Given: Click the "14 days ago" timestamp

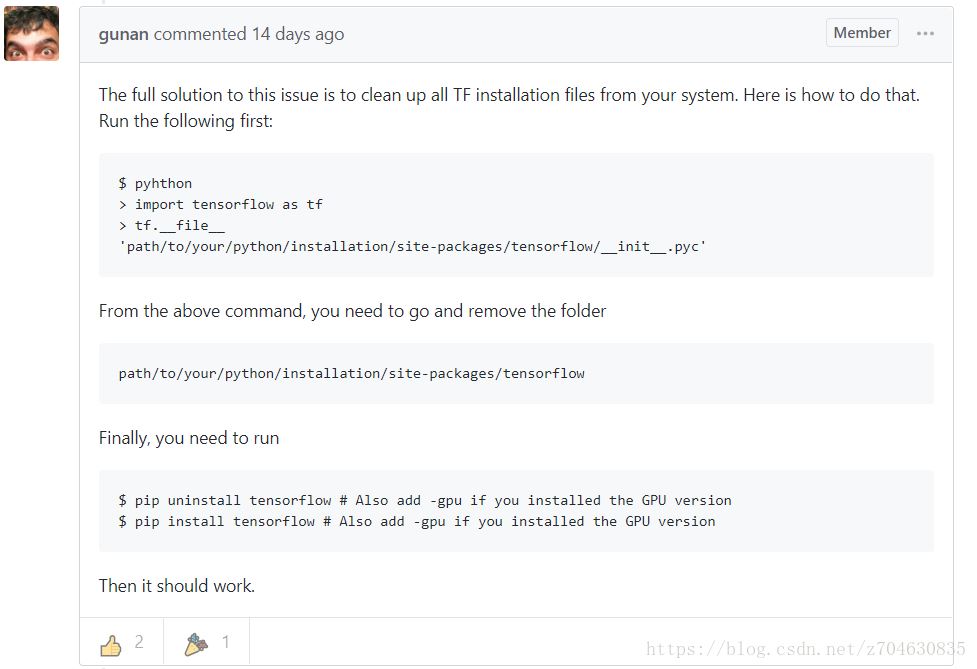Looking at the screenshot, I should (x=297, y=34).
